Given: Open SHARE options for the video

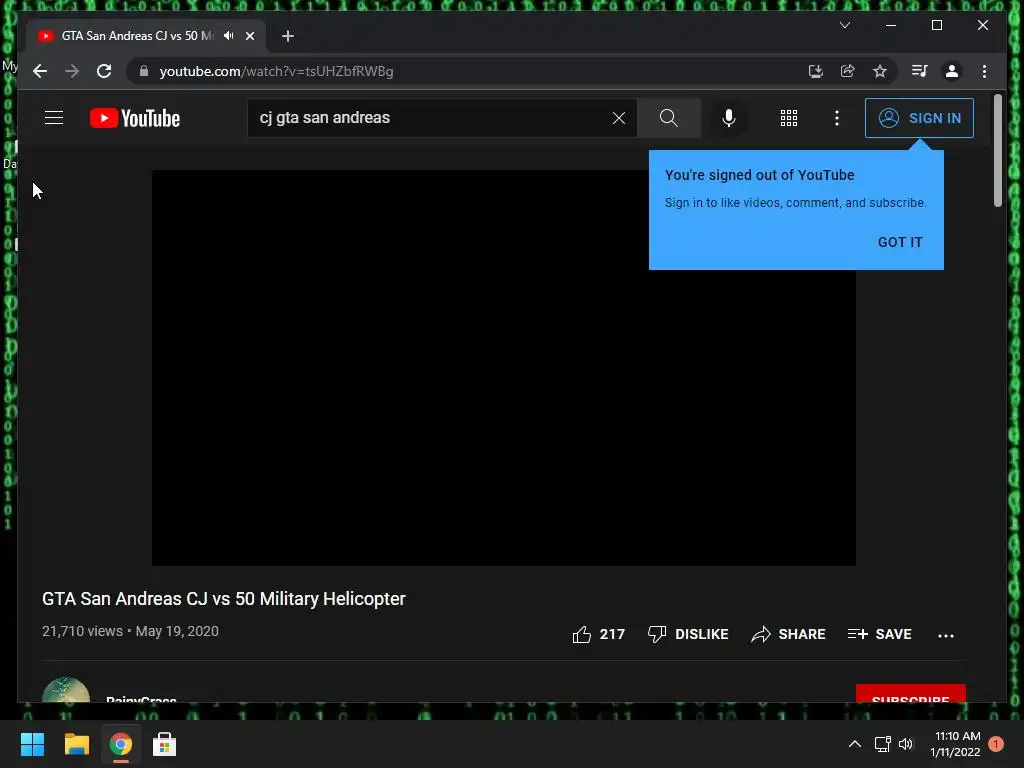Looking at the screenshot, I should (788, 634).
